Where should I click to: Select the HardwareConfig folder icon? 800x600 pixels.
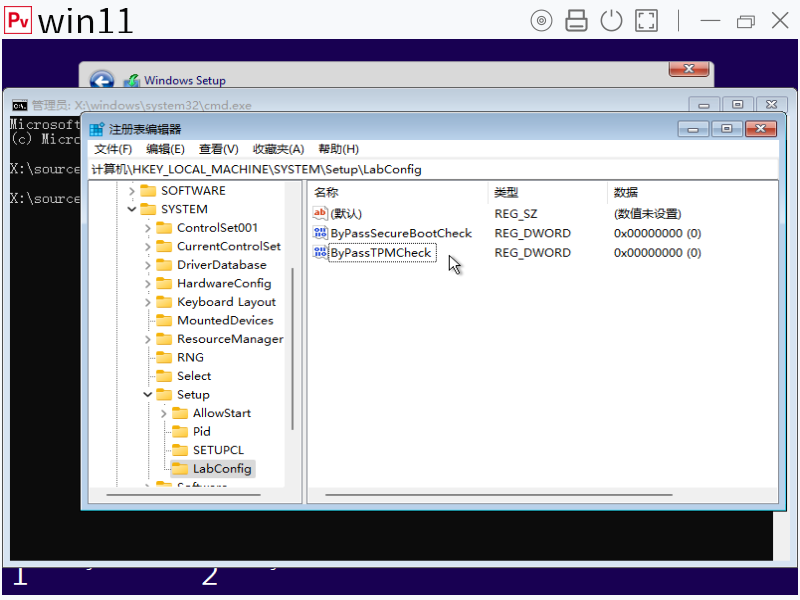pyautogui.click(x=164, y=283)
